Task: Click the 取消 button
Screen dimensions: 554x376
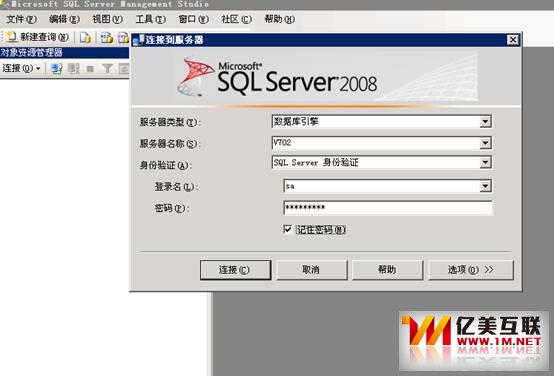Action: pyautogui.click(x=312, y=270)
